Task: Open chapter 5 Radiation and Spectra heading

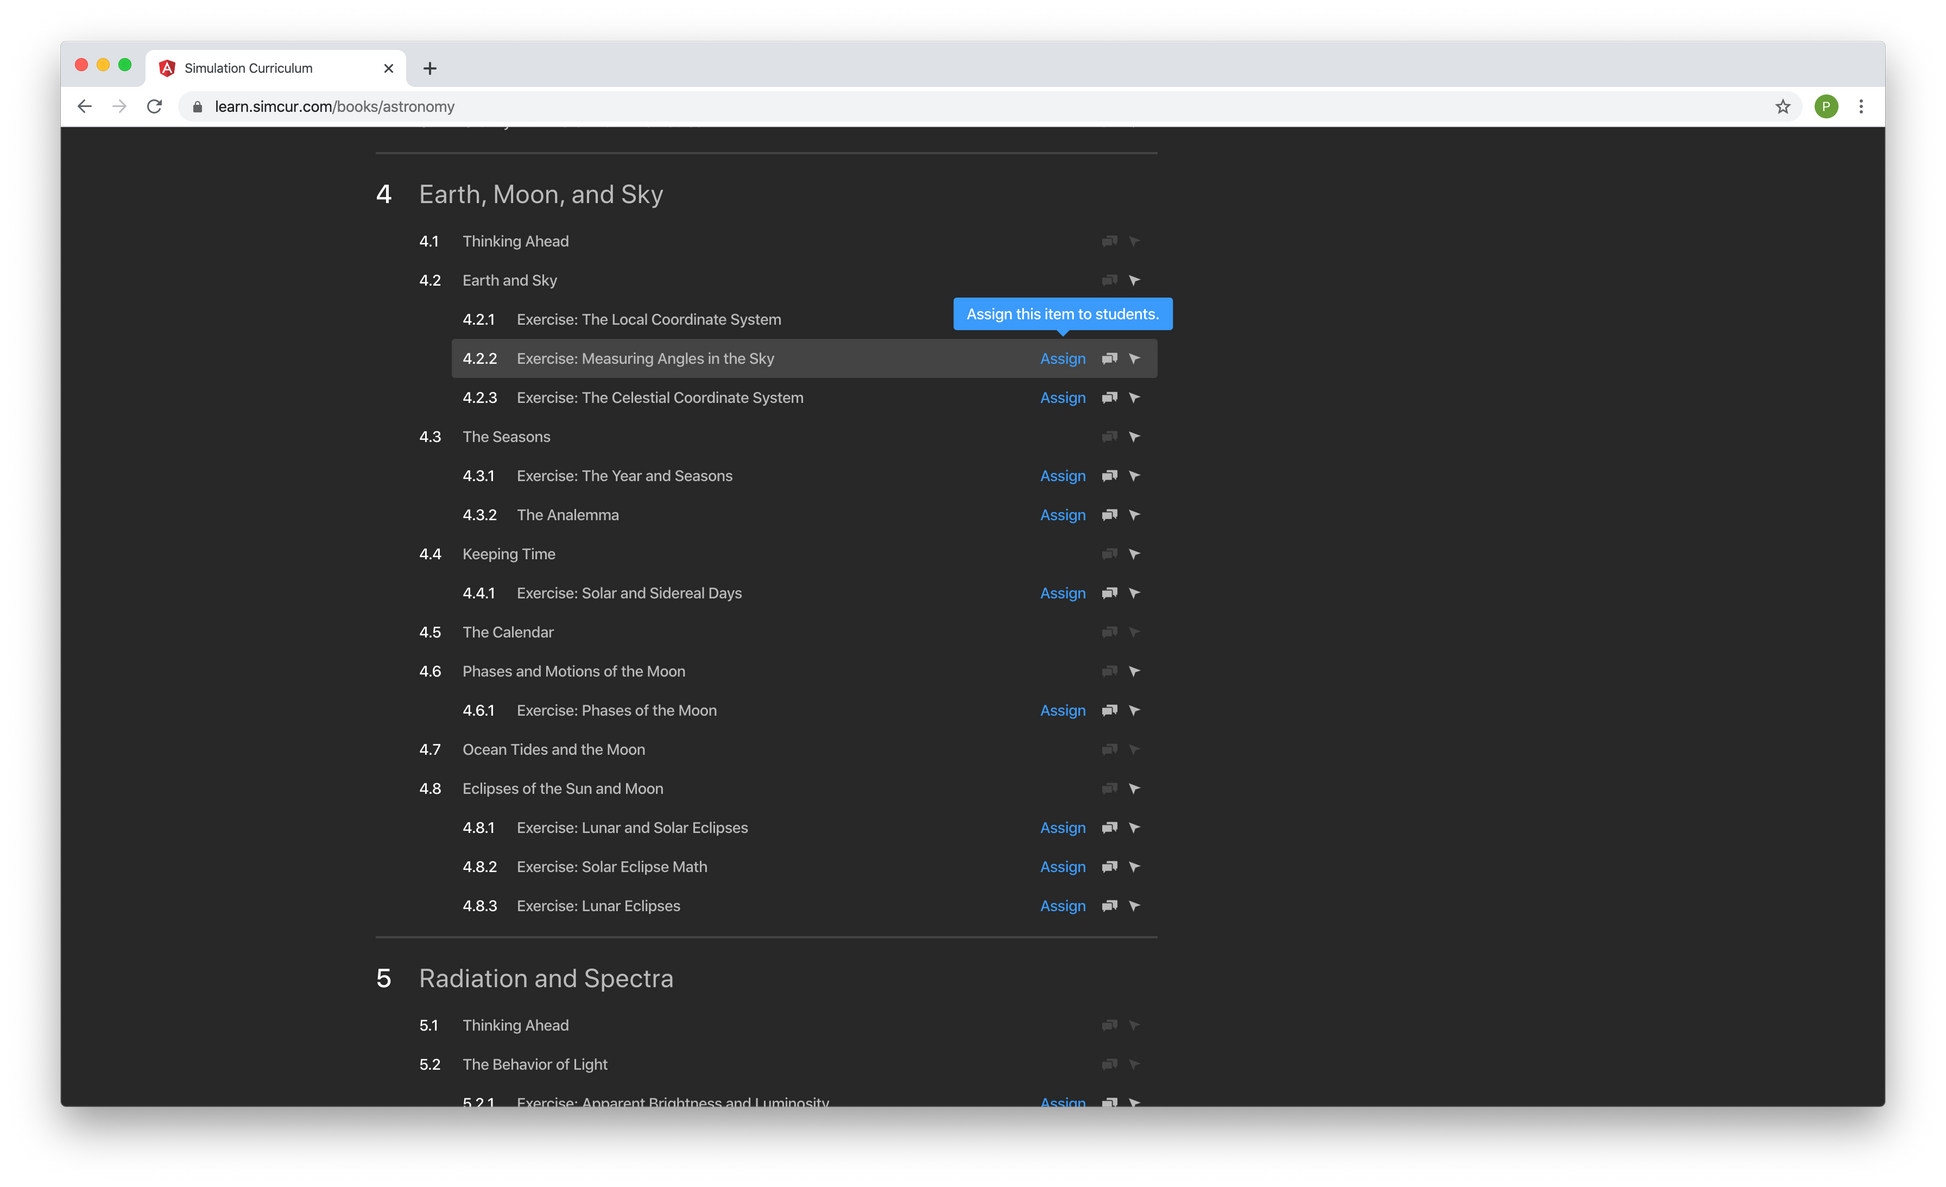Action: pyautogui.click(x=545, y=978)
